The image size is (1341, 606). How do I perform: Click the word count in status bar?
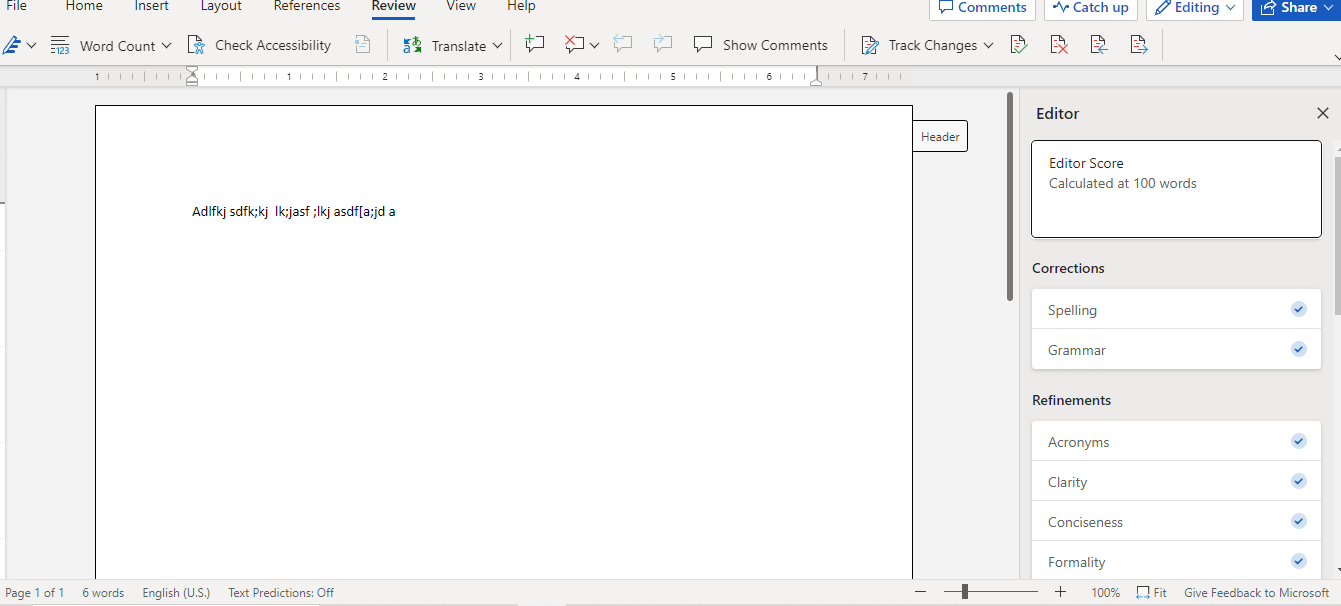(103, 592)
